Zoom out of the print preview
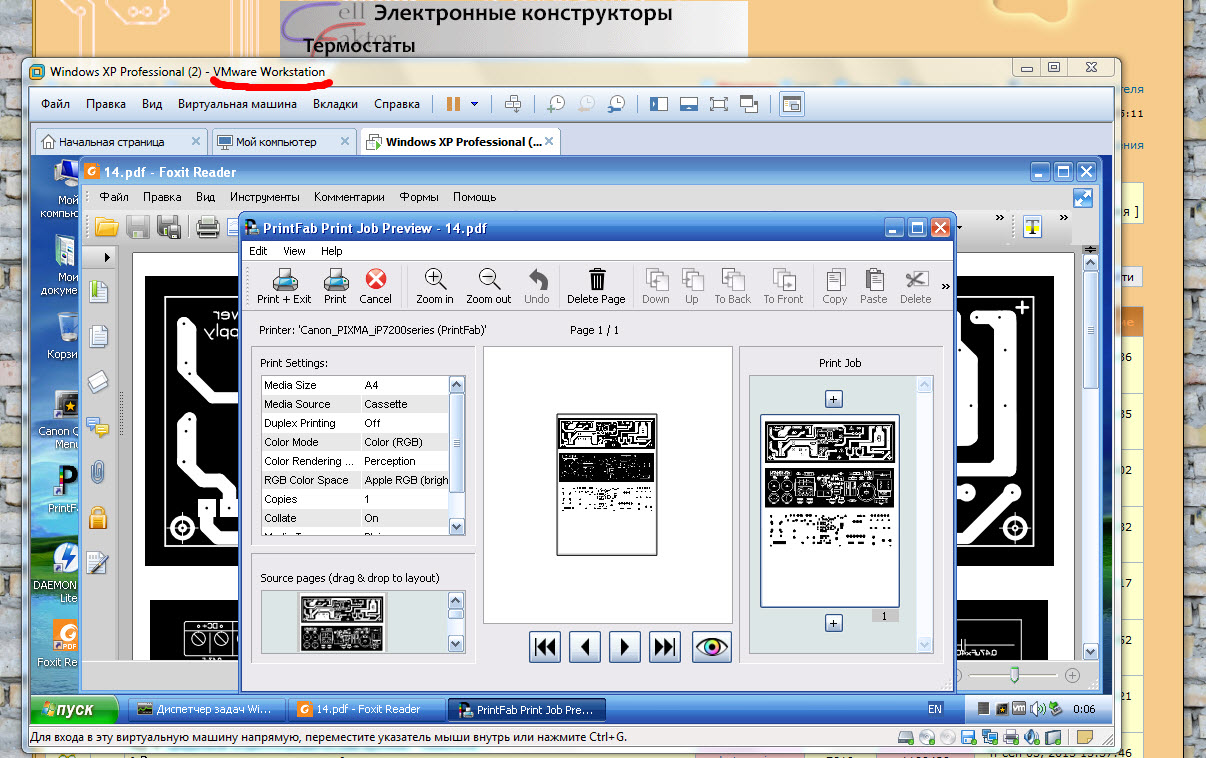This screenshot has width=1206, height=758. coord(489,286)
